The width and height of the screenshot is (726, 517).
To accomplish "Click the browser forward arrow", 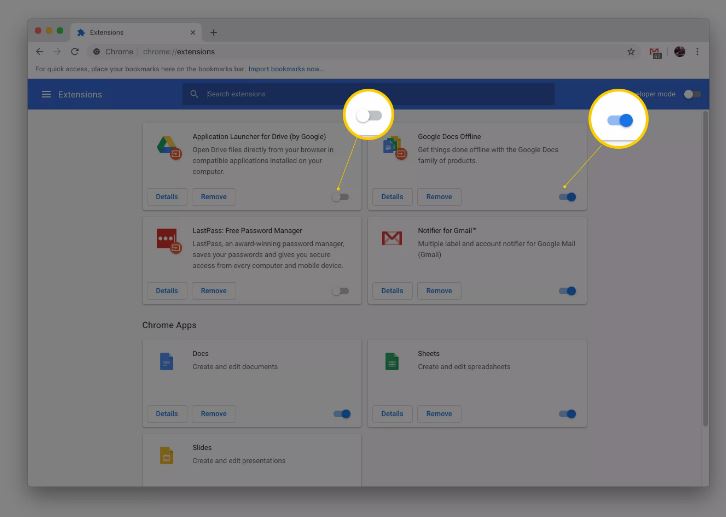I will 57,51.
